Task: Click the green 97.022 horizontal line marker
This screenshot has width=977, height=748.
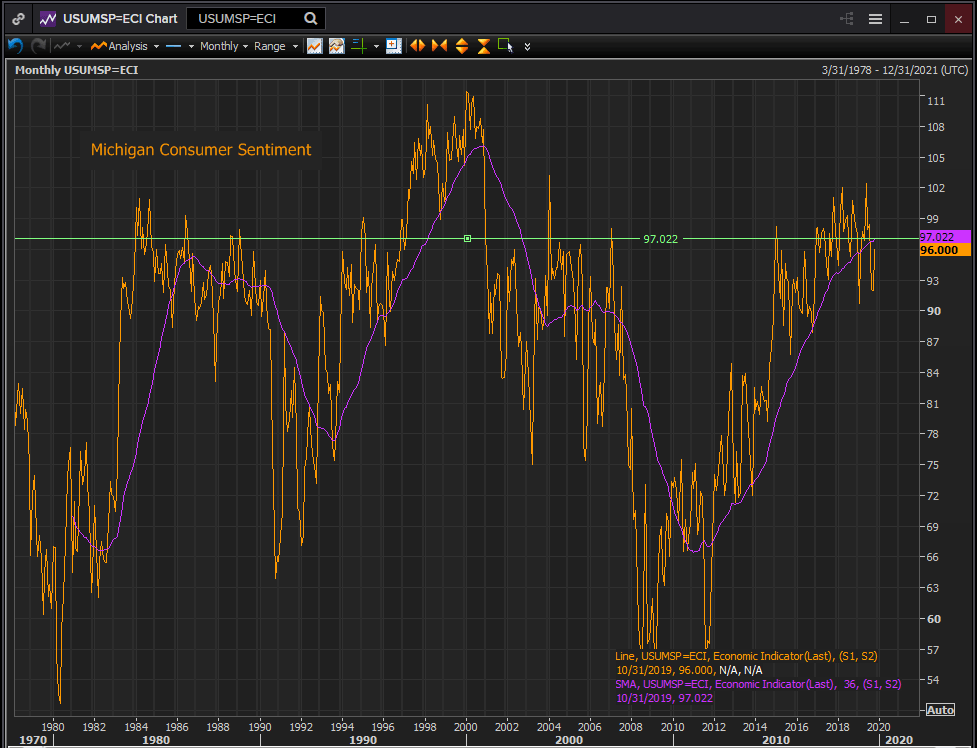Action: pyautogui.click(x=467, y=238)
